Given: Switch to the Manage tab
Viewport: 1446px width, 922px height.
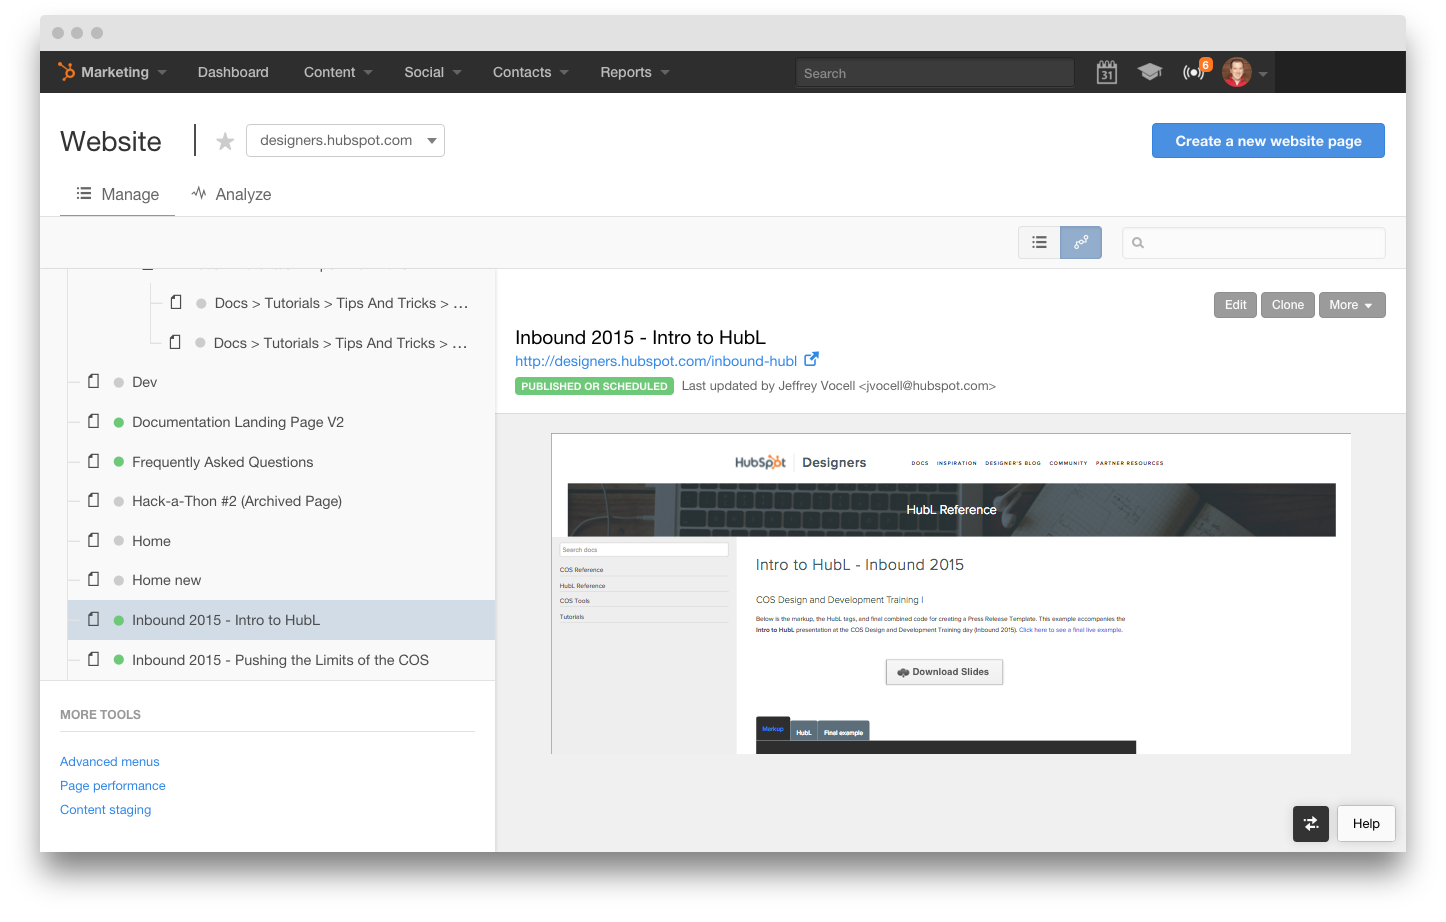Looking at the screenshot, I should [x=118, y=194].
